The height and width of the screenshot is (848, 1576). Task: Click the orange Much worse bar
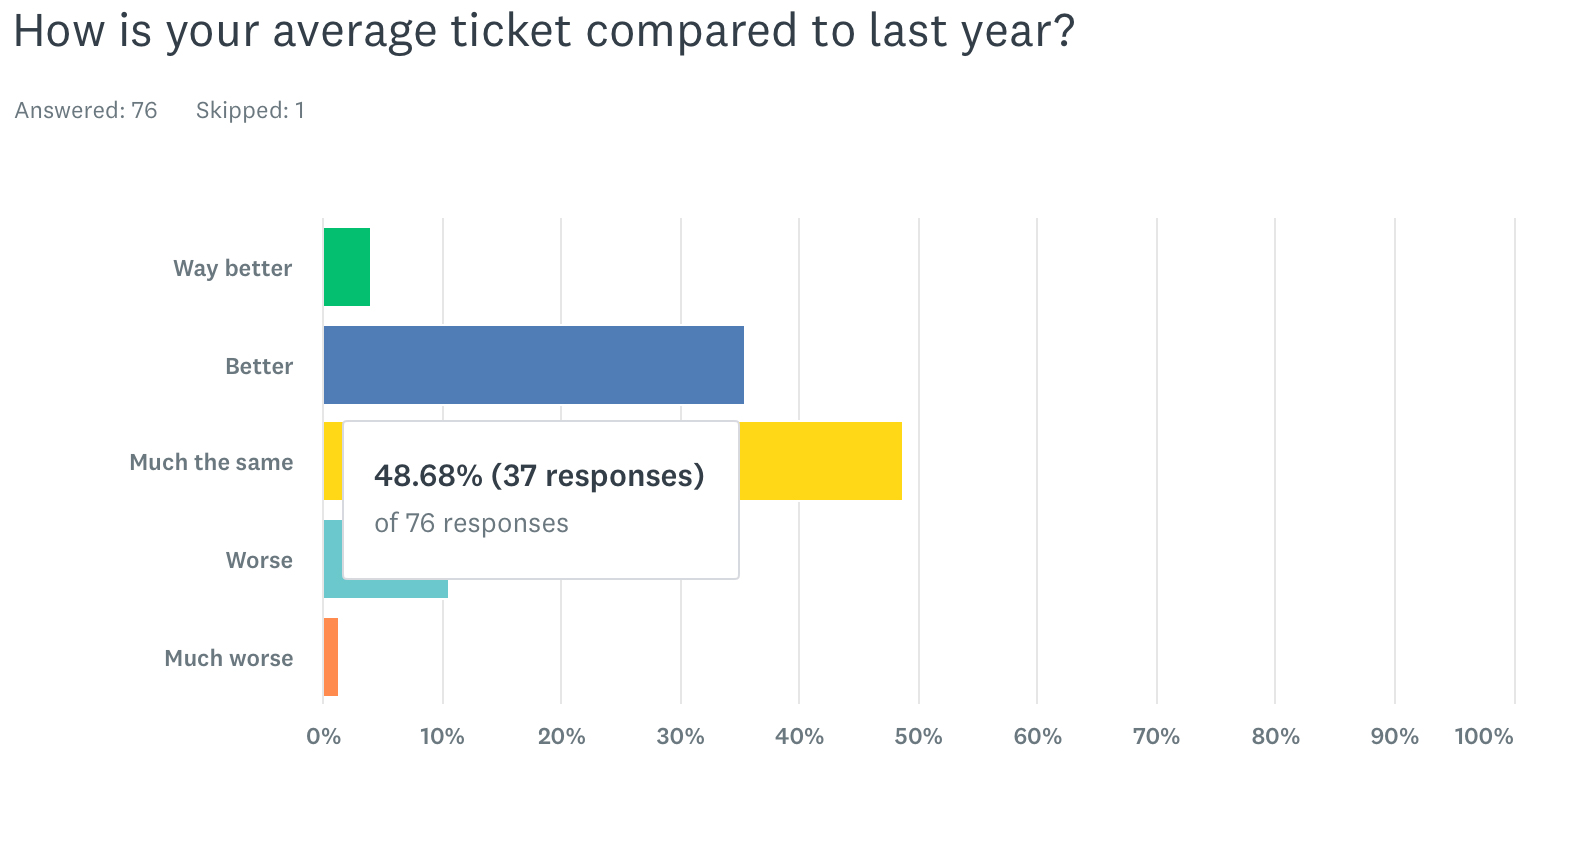pyautogui.click(x=330, y=657)
